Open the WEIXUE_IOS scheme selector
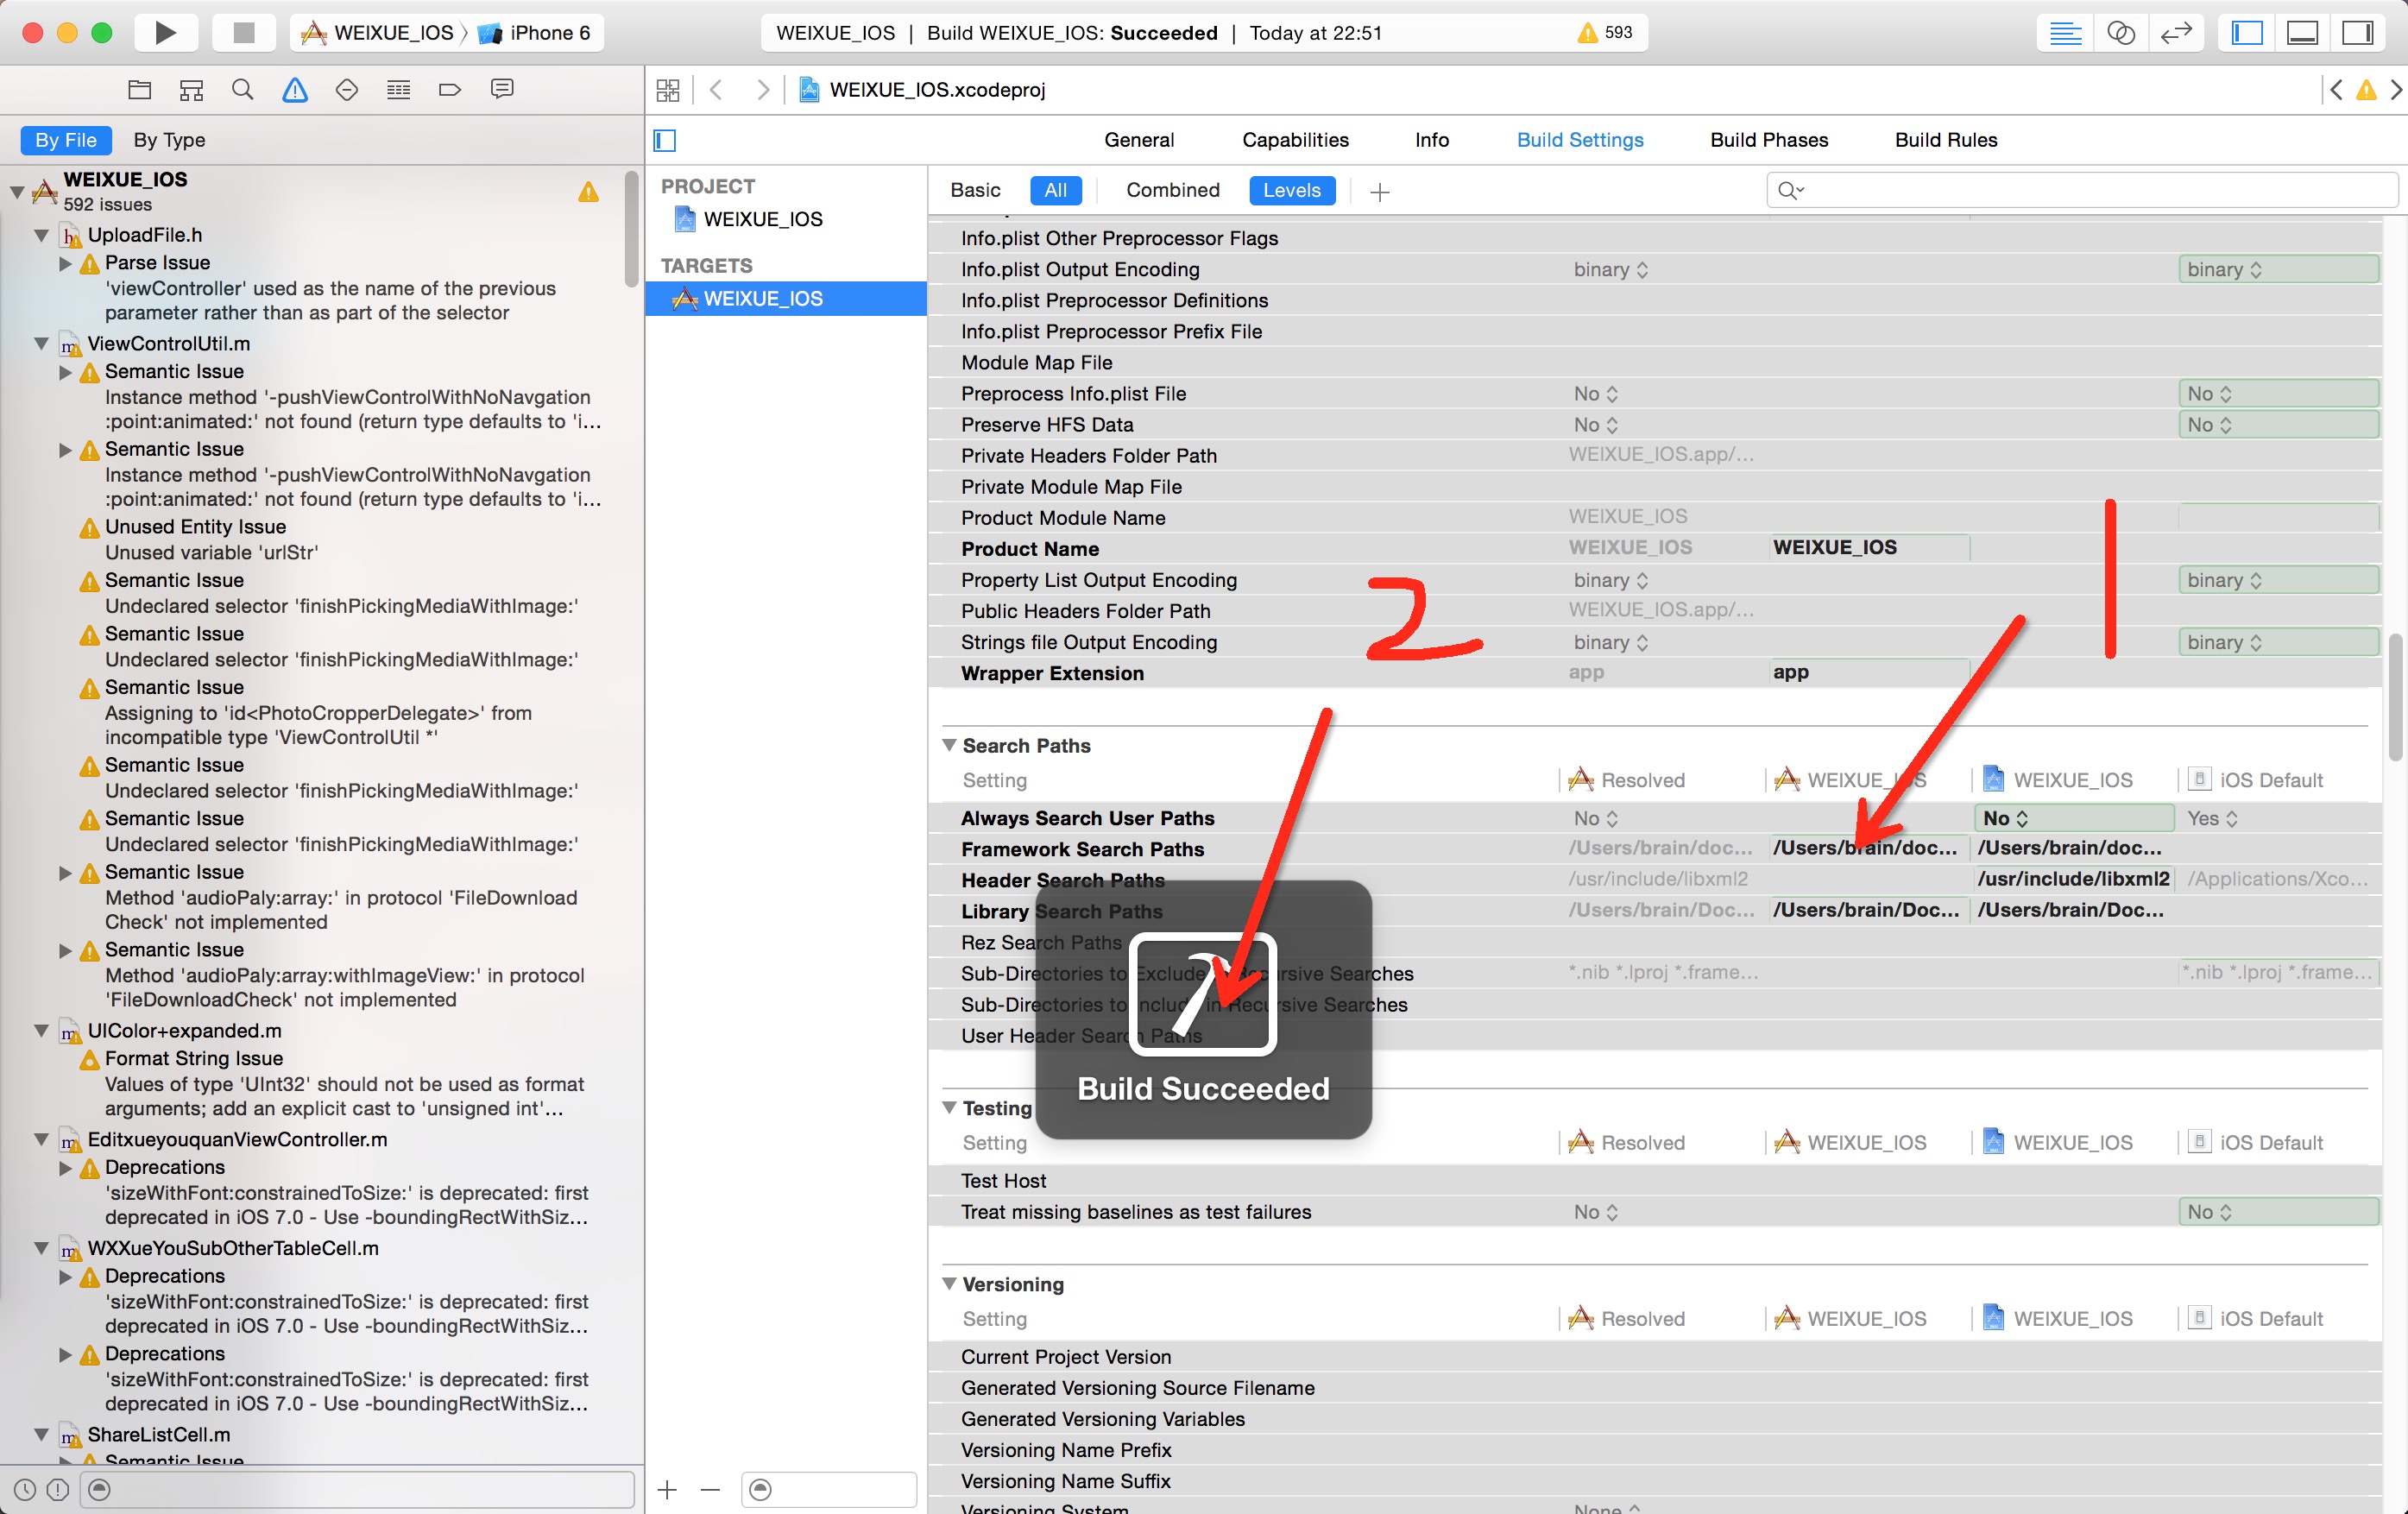The image size is (2408, 1514). click(x=378, y=33)
